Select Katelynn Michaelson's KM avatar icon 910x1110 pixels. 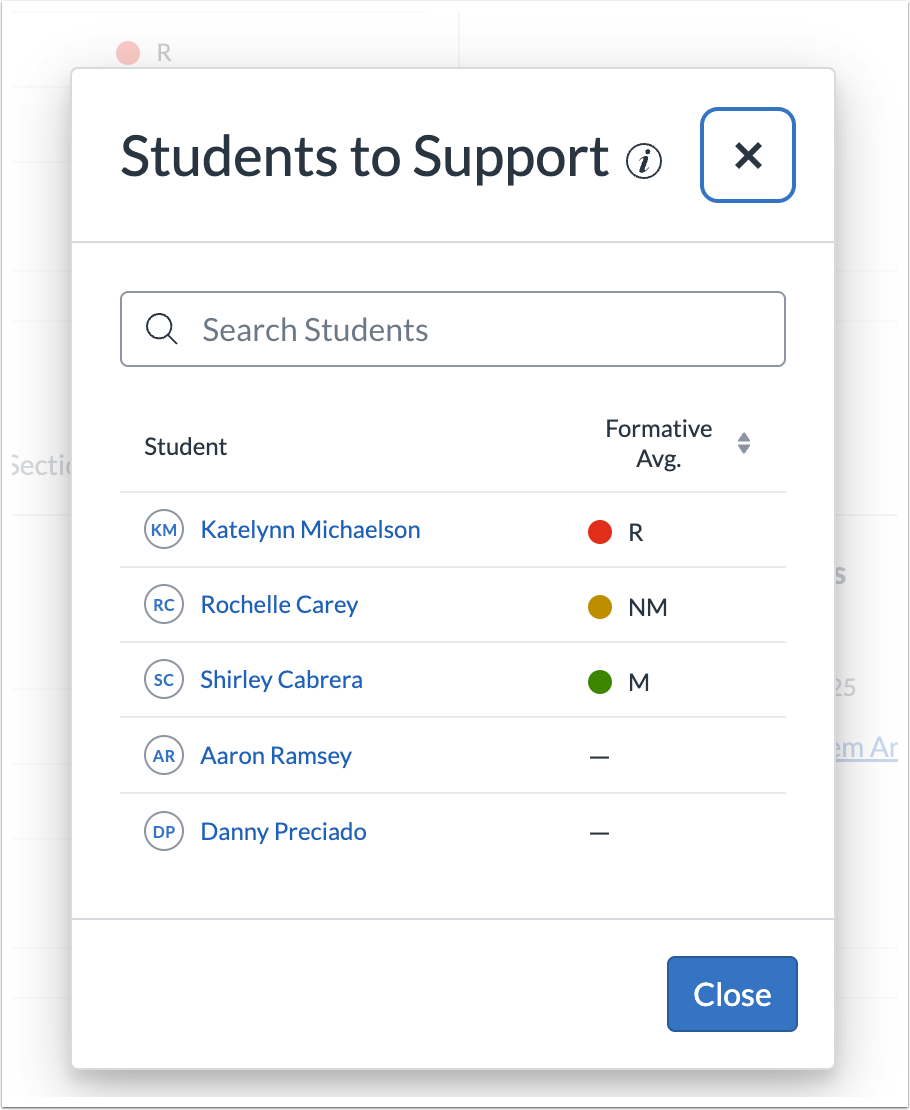[x=163, y=531]
